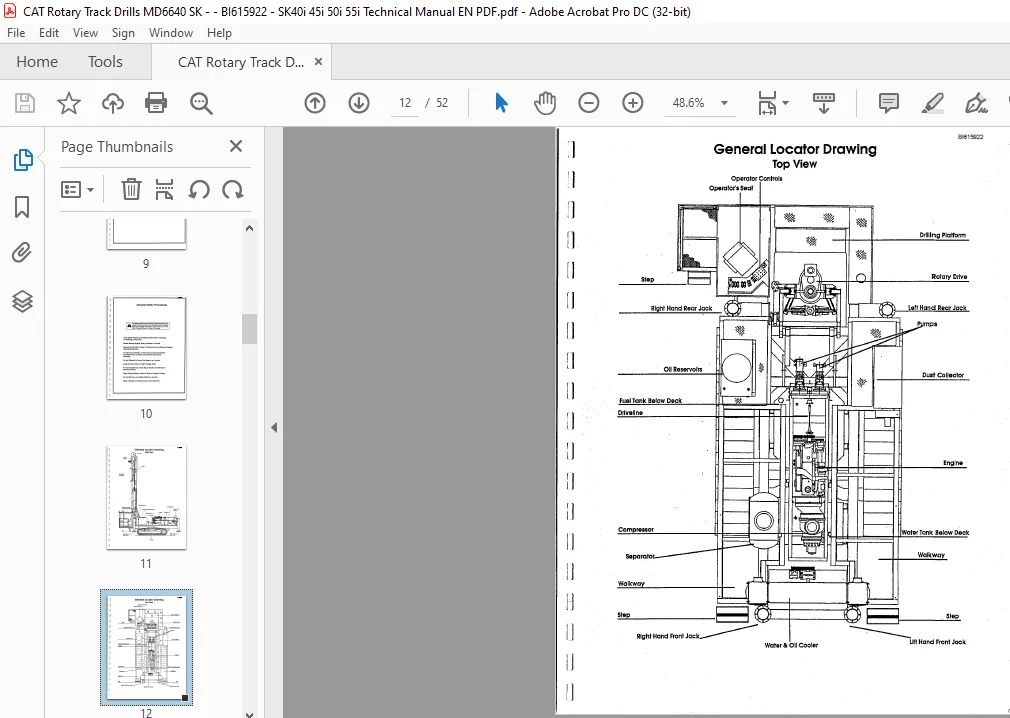Click the 'Separator' label in drawing
Screen dimensions: 1010x718
point(640,556)
